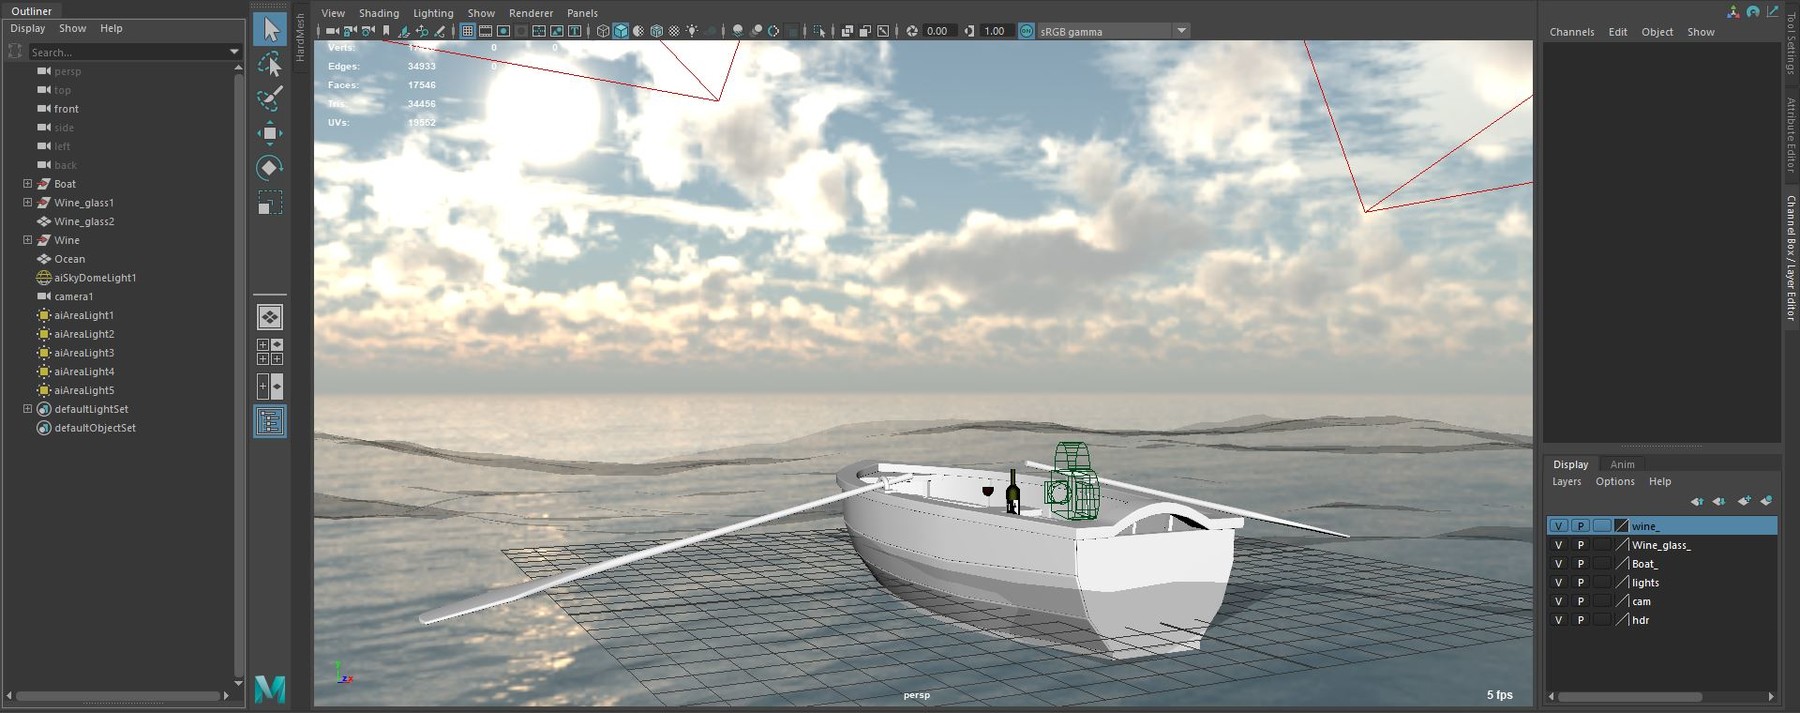
Task: Switch to the Anim layer tab
Action: pos(1622,464)
